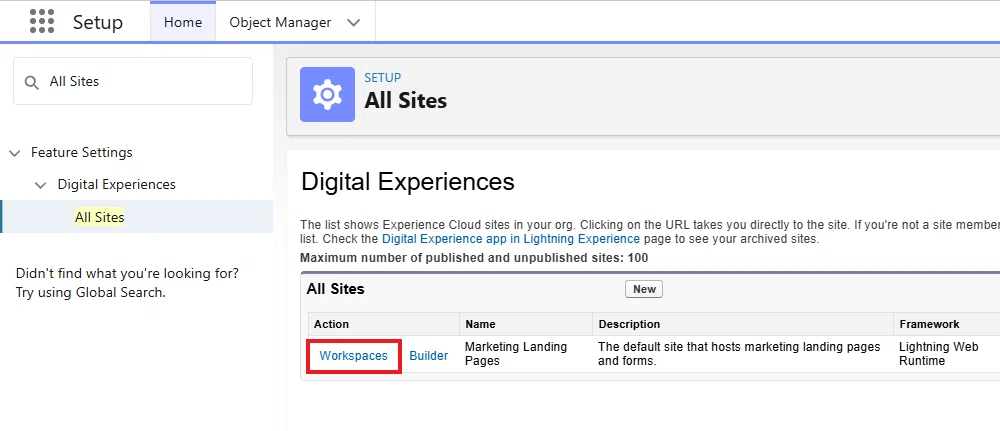The height and width of the screenshot is (431, 1000).
Task: Click the Feature Settings label
Action: (x=82, y=152)
